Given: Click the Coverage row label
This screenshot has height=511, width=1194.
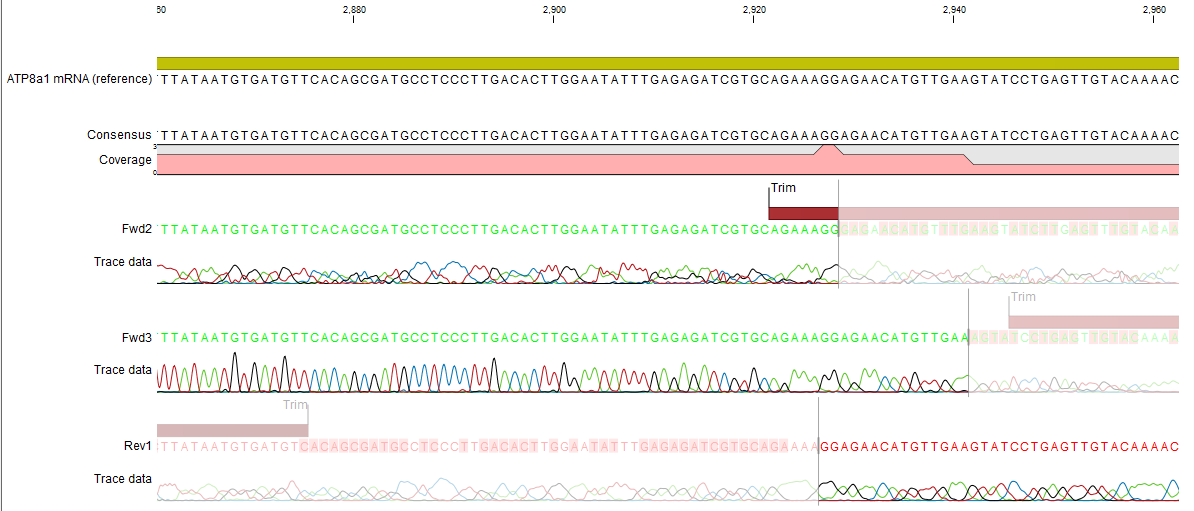Looking at the screenshot, I should point(125,160).
